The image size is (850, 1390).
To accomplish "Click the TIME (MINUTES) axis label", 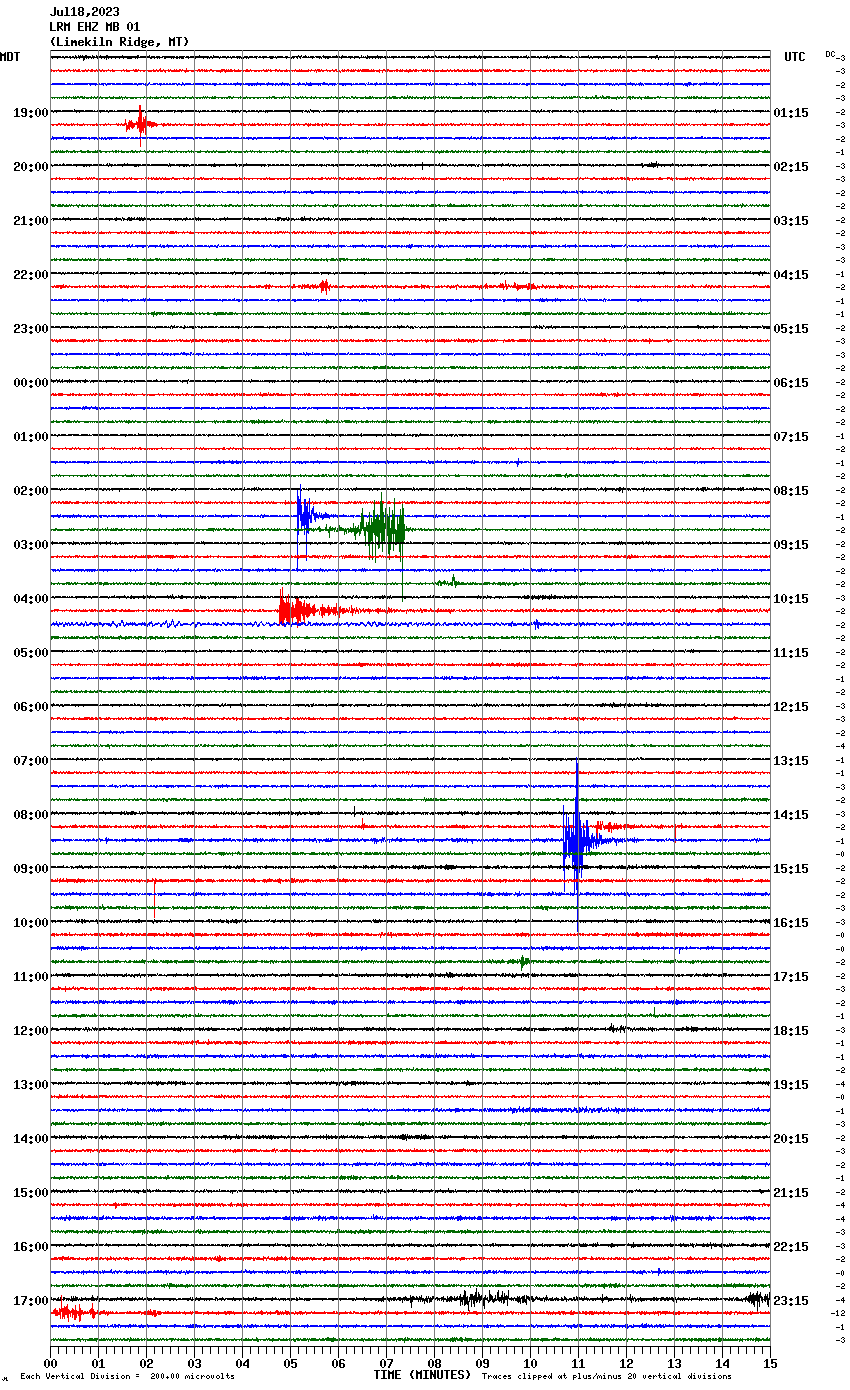I will pos(421,1375).
